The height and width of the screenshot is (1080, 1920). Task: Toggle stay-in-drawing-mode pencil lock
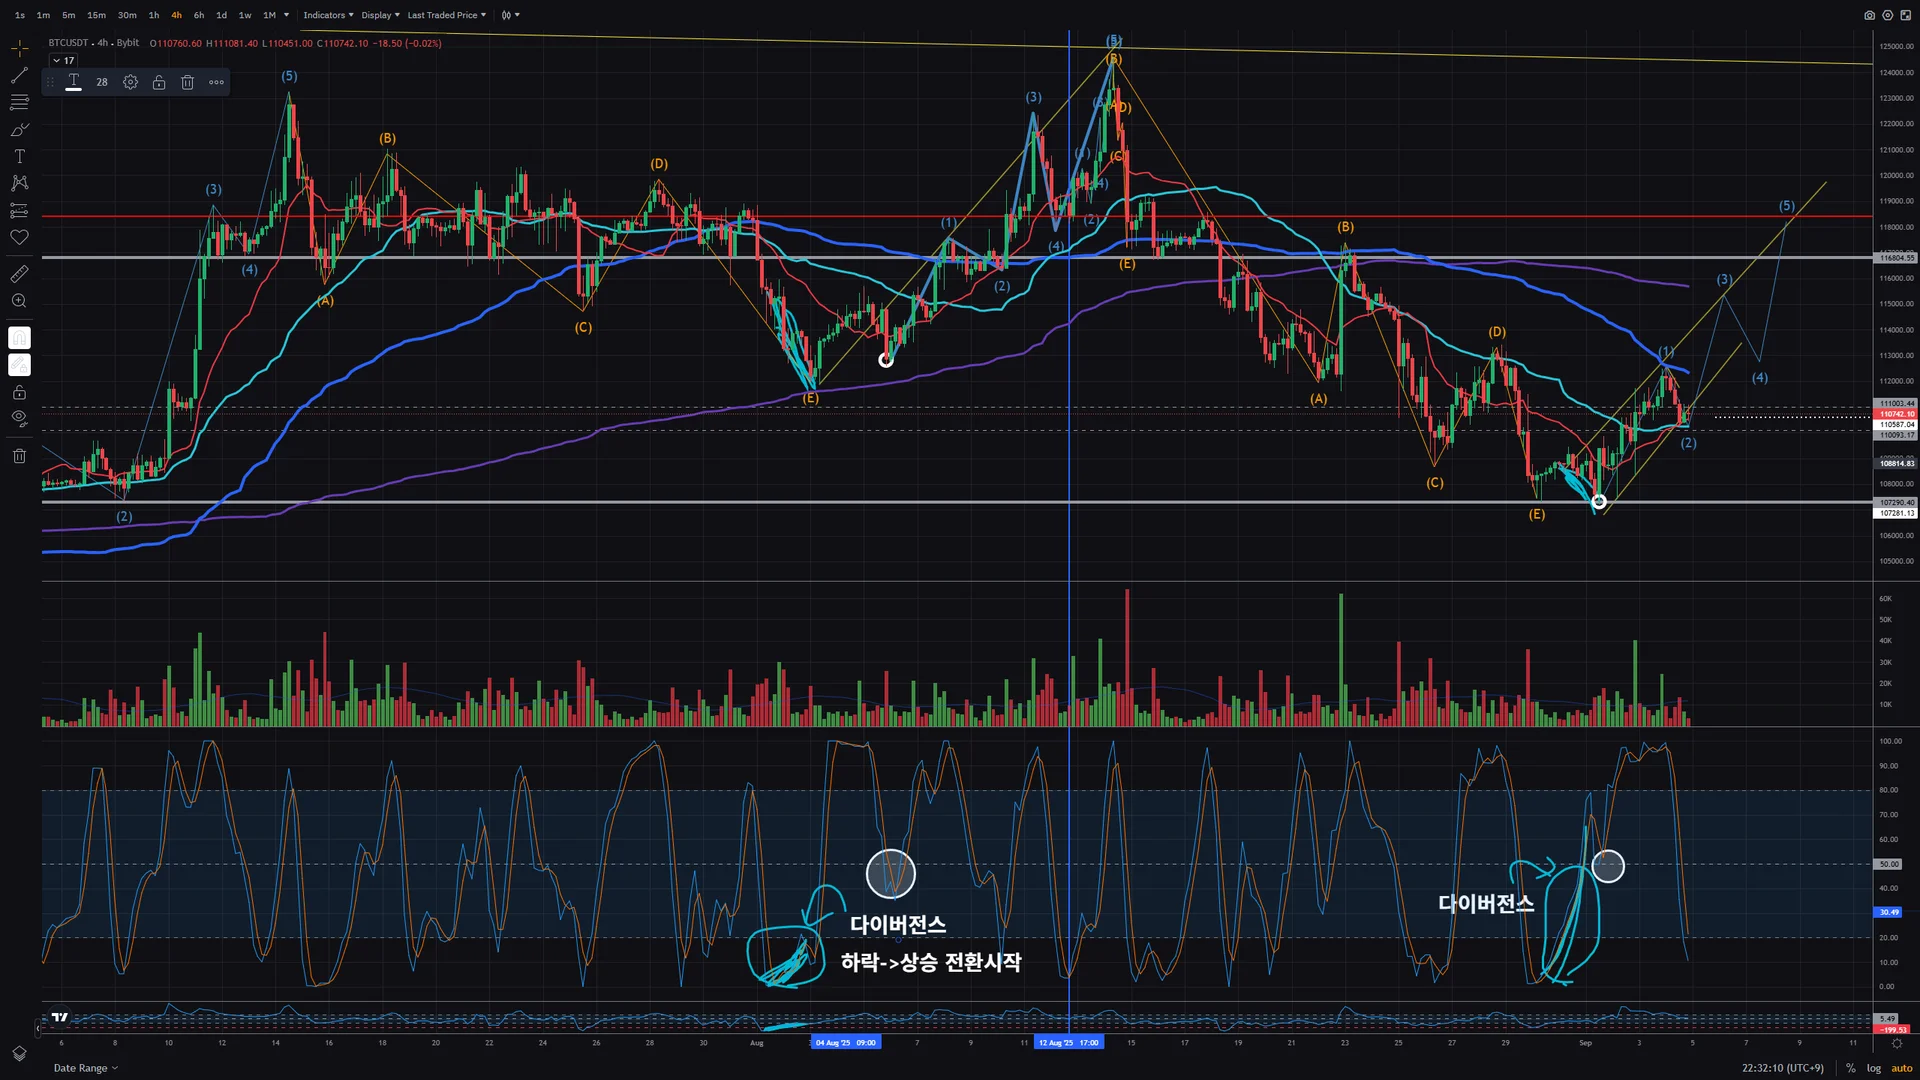[x=19, y=365]
